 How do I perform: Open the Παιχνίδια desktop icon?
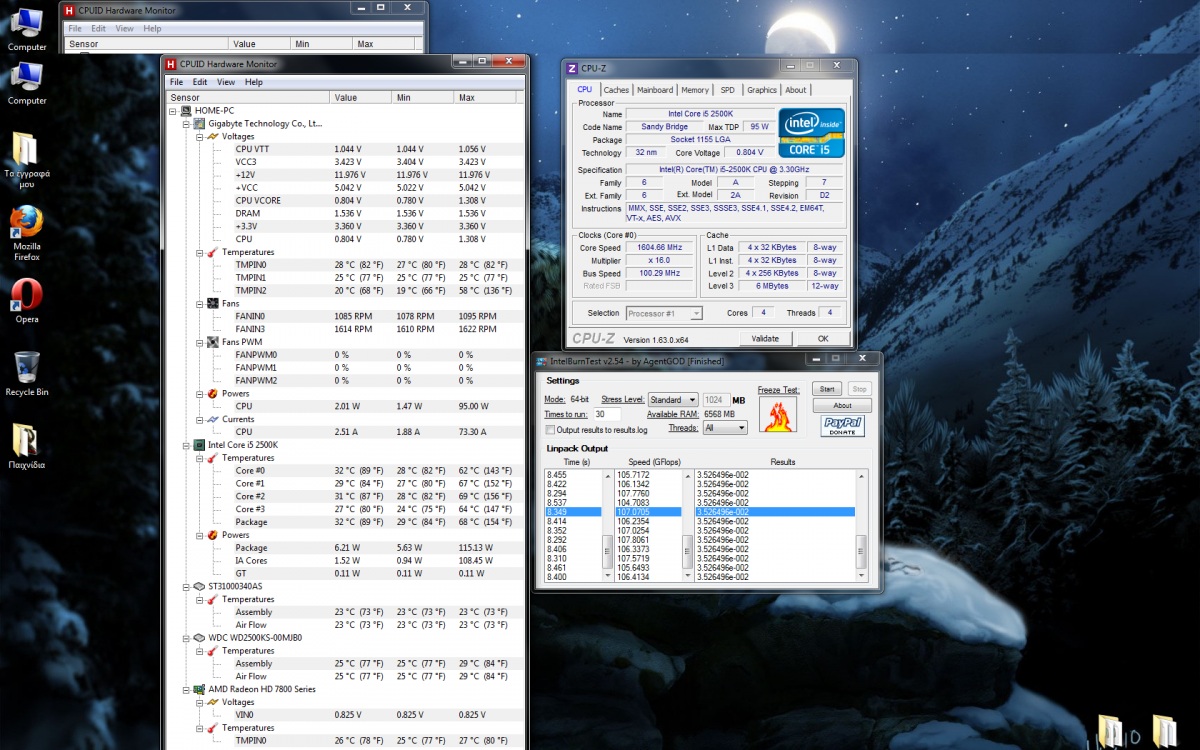click(x=27, y=446)
